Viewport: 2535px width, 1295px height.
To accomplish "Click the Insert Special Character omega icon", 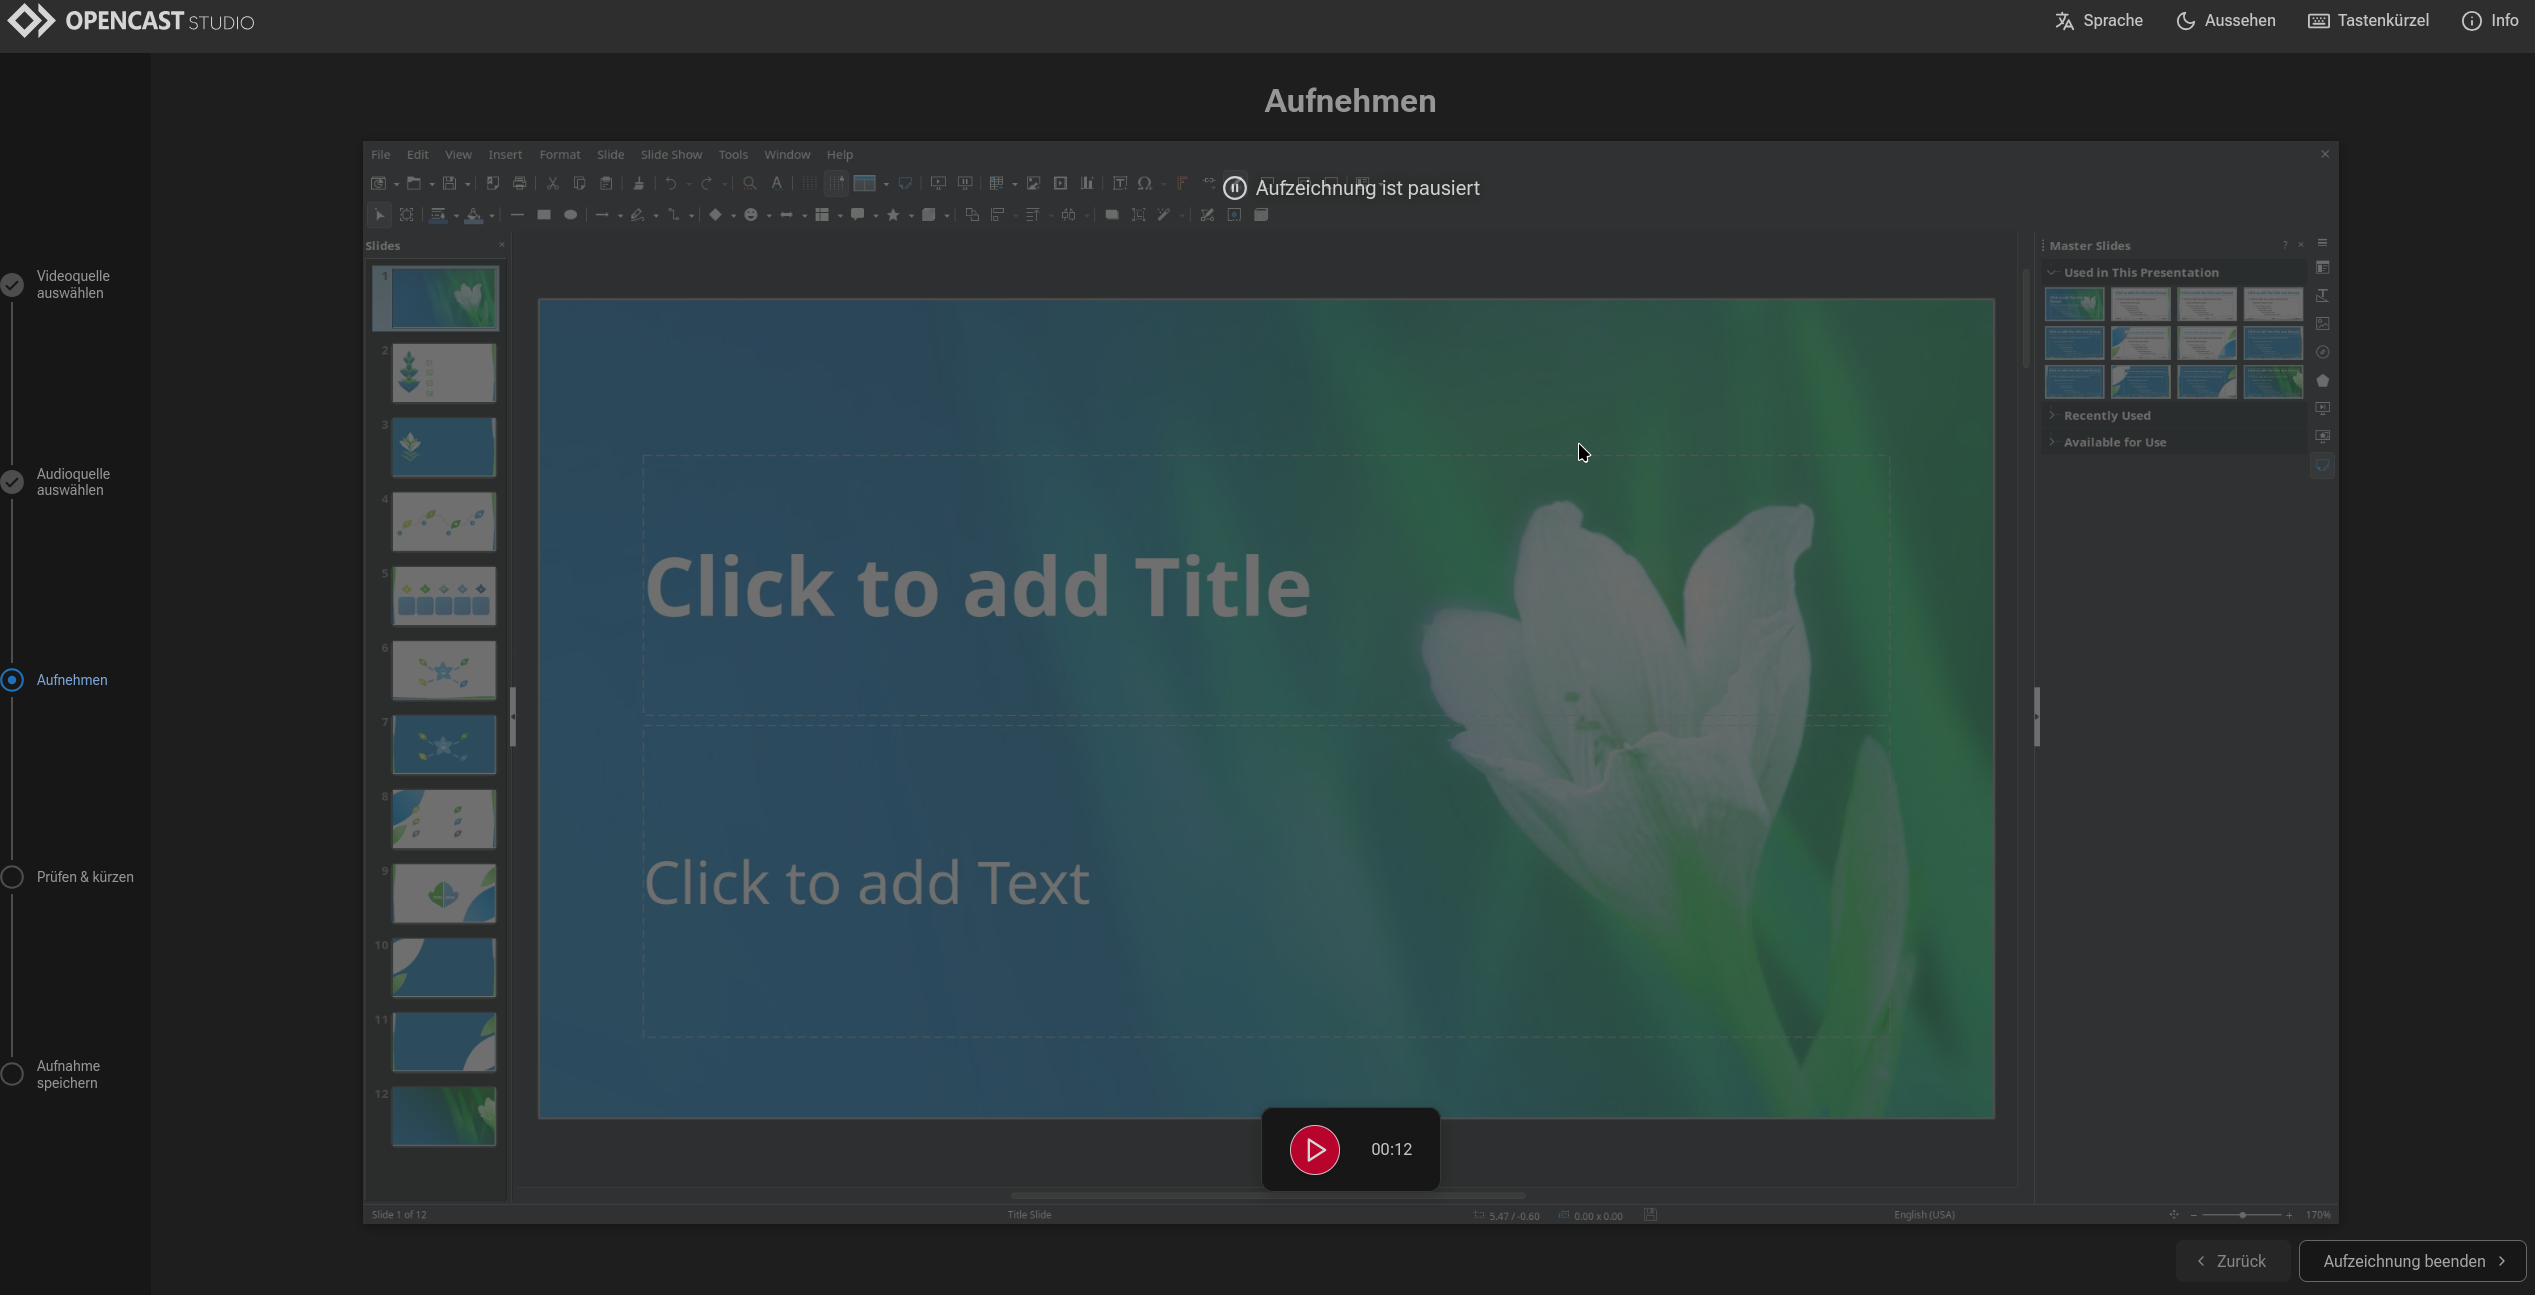I will pos(1144,183).
